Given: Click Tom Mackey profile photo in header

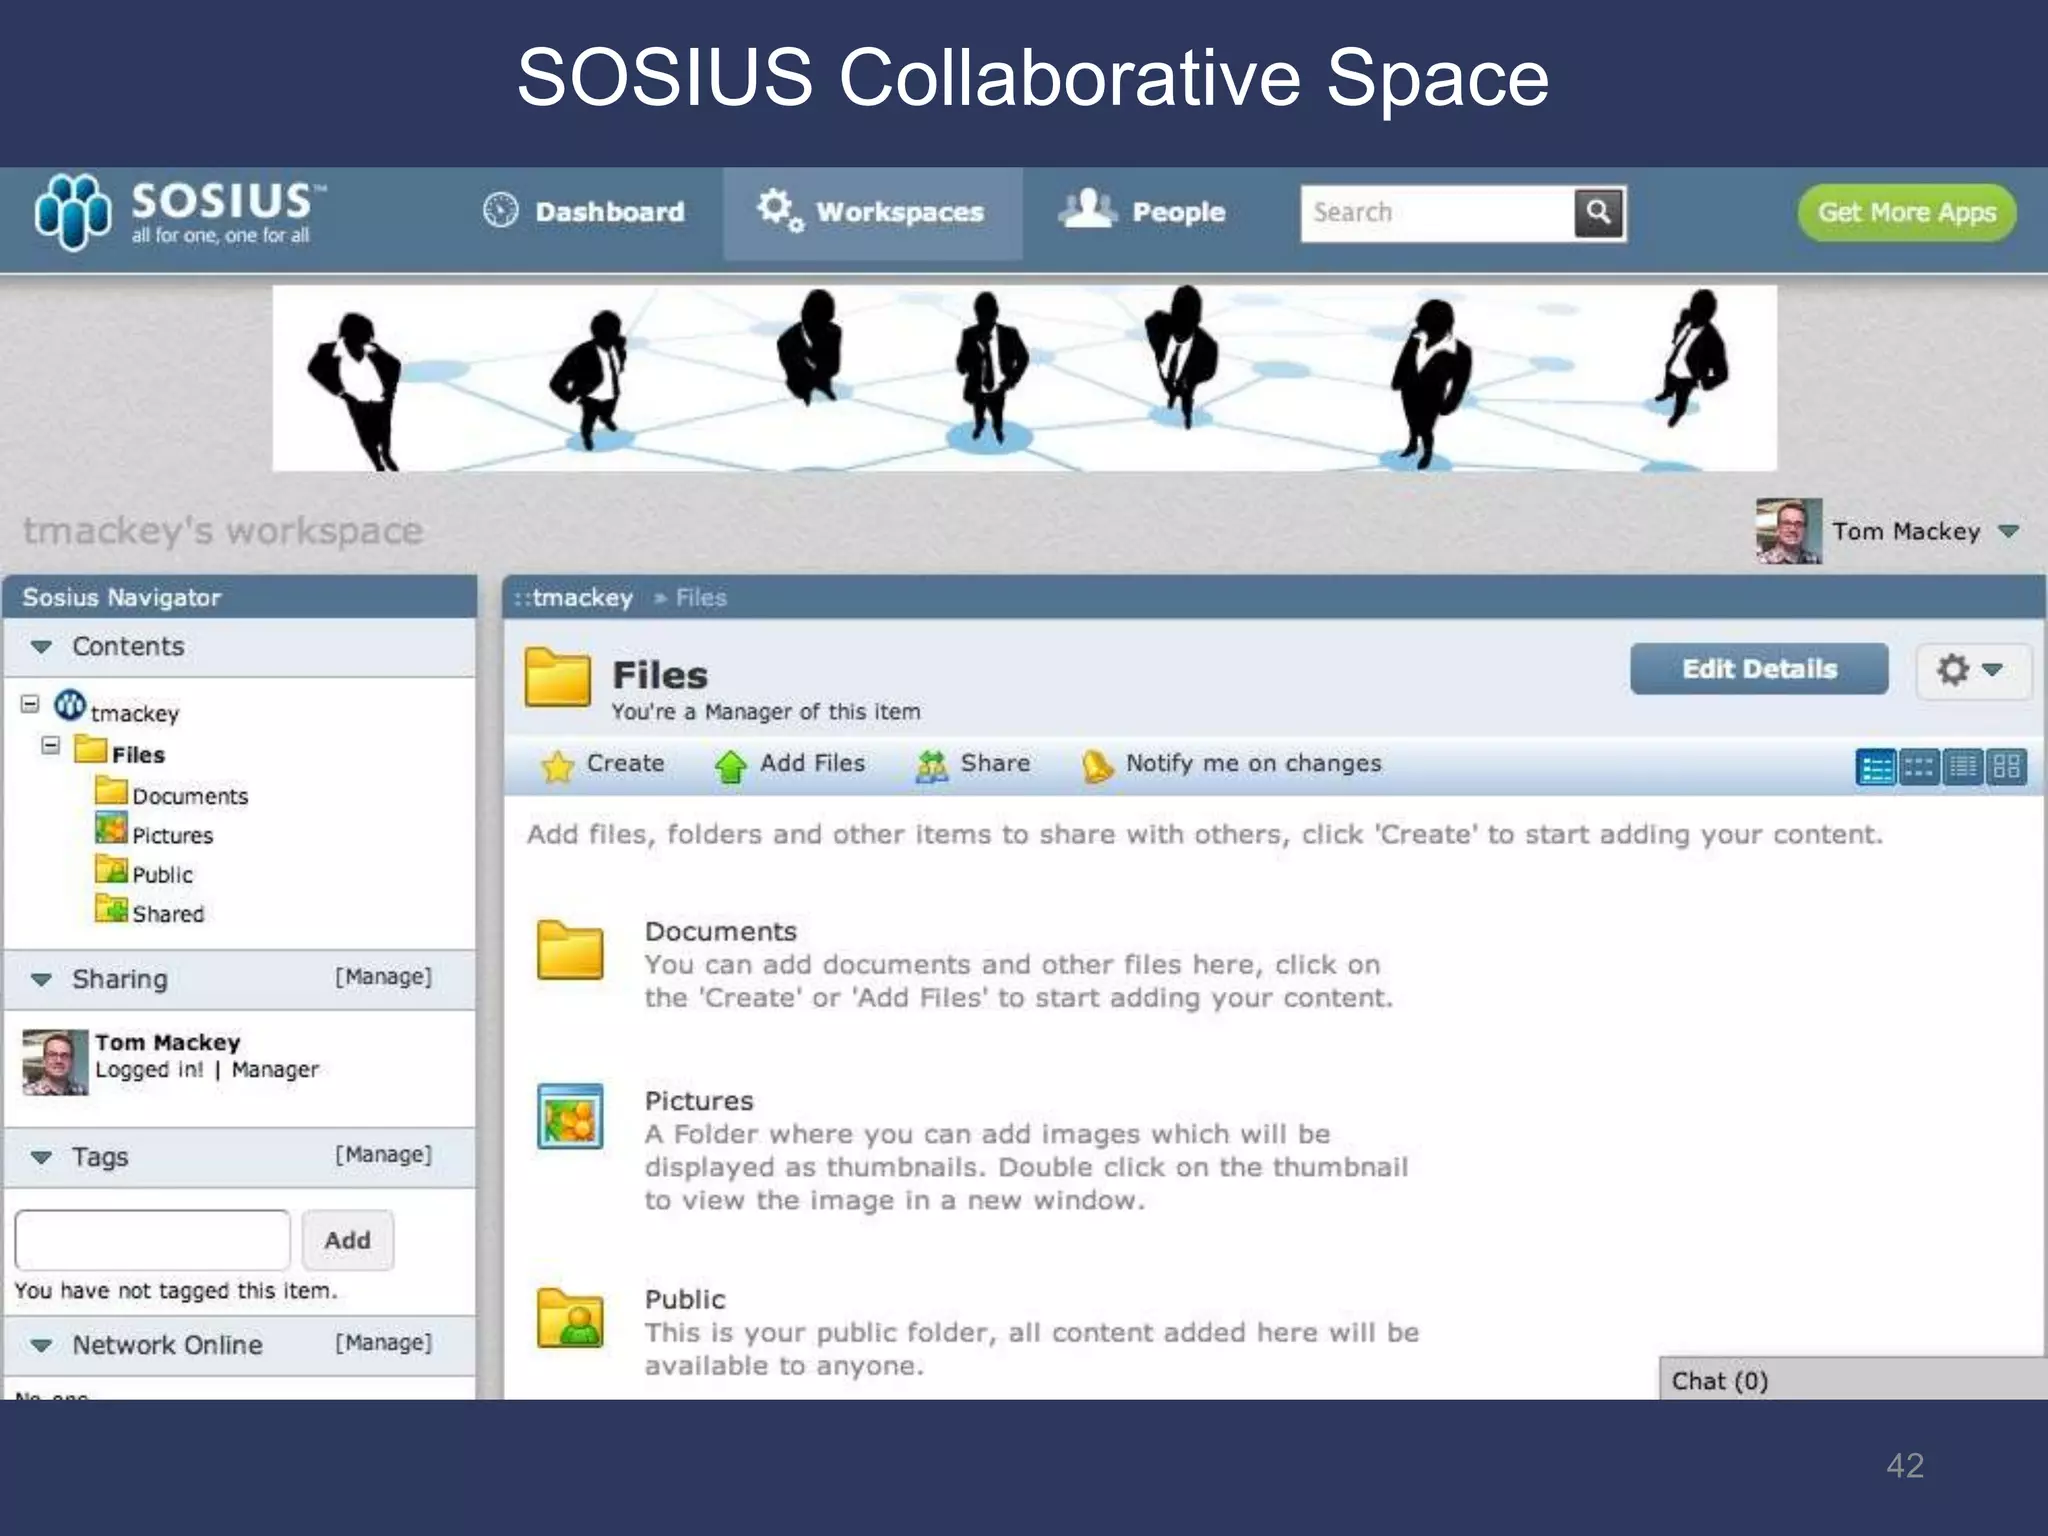Looking at the screenshot, I should 1788,531.
